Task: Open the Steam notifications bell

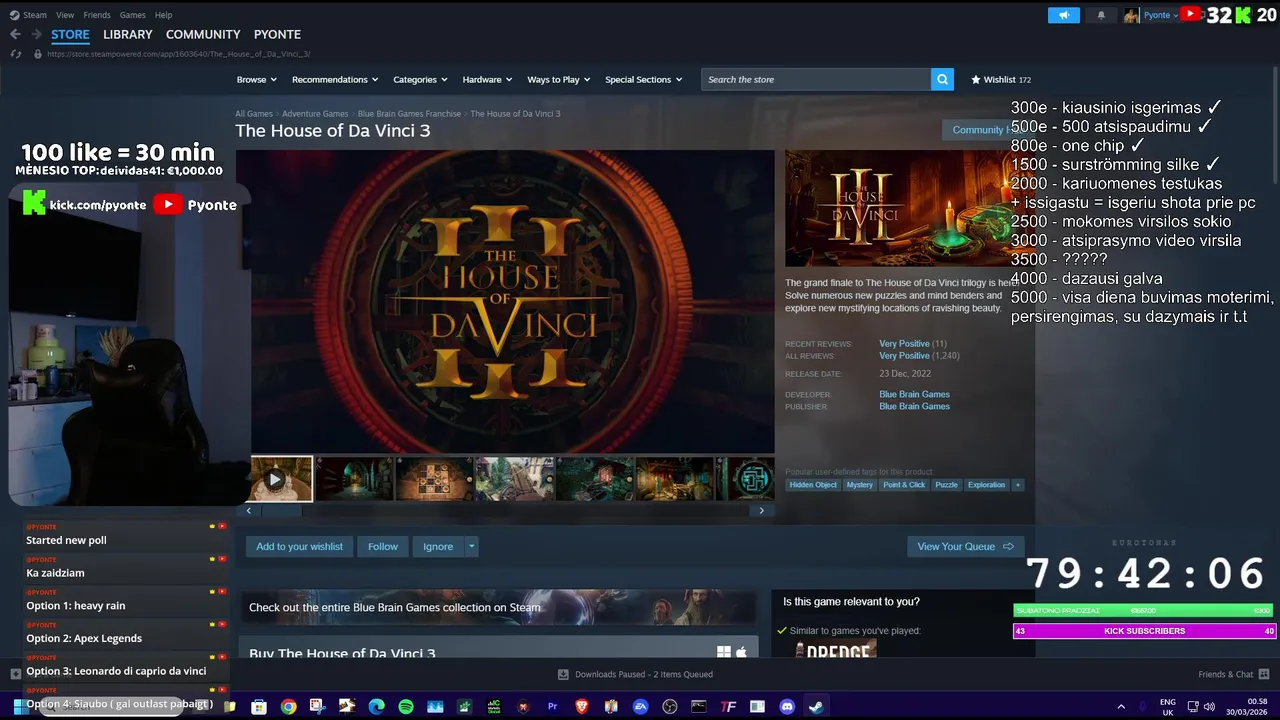Action: click(1101, 15)
